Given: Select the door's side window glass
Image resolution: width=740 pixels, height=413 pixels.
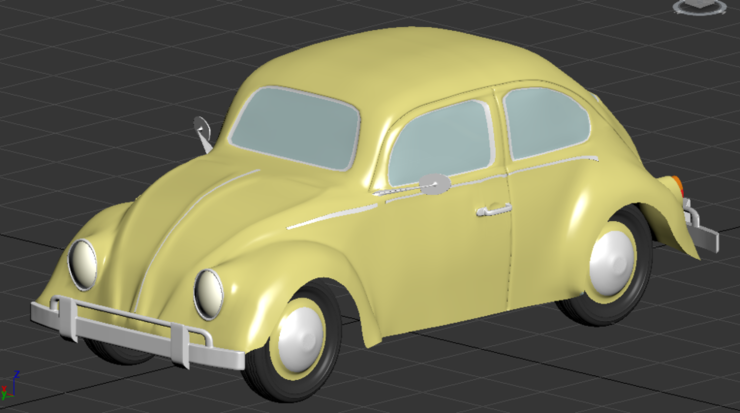Looking at the screenshot, I should point(441,143).
